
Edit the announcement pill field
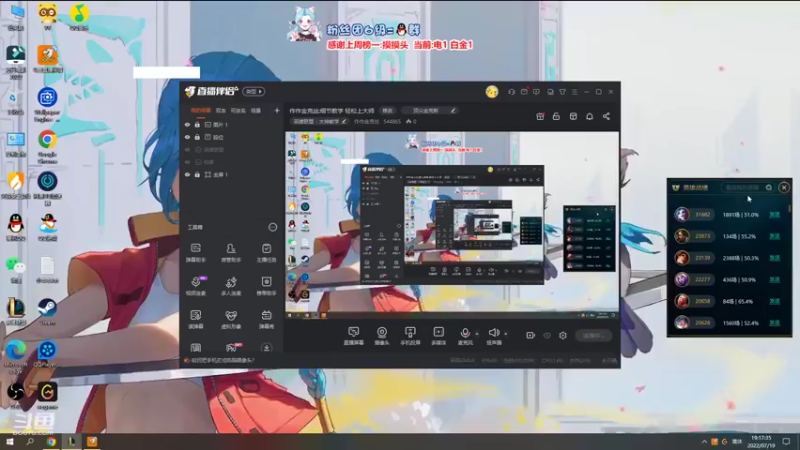tap(429, 110)
